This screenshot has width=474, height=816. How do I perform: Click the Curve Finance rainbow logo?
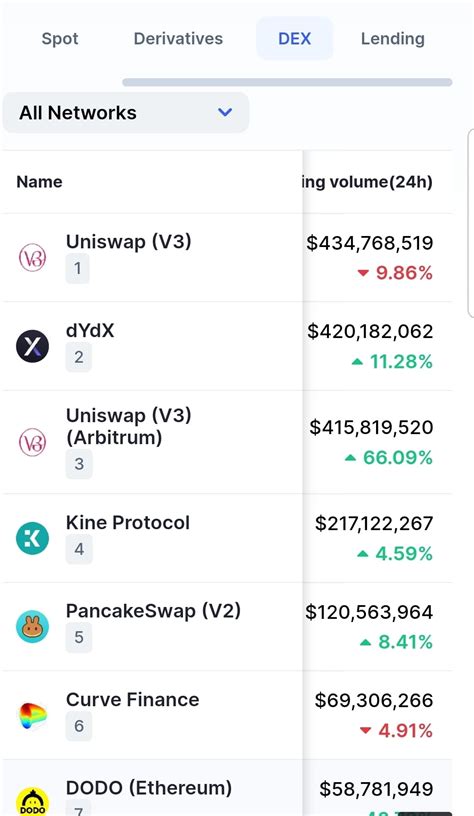[32, 716]
